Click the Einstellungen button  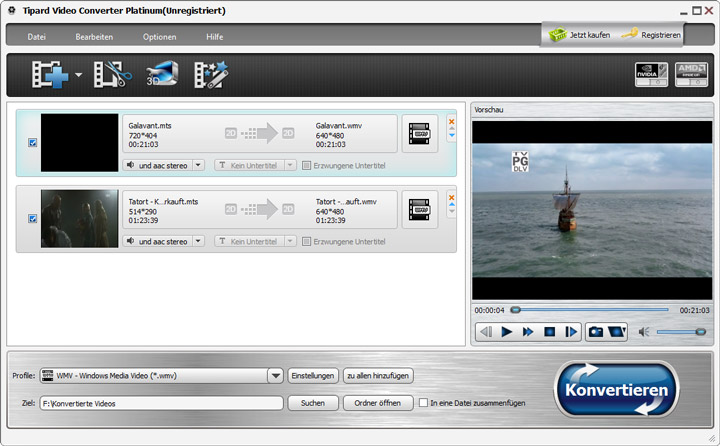point(313,376)
